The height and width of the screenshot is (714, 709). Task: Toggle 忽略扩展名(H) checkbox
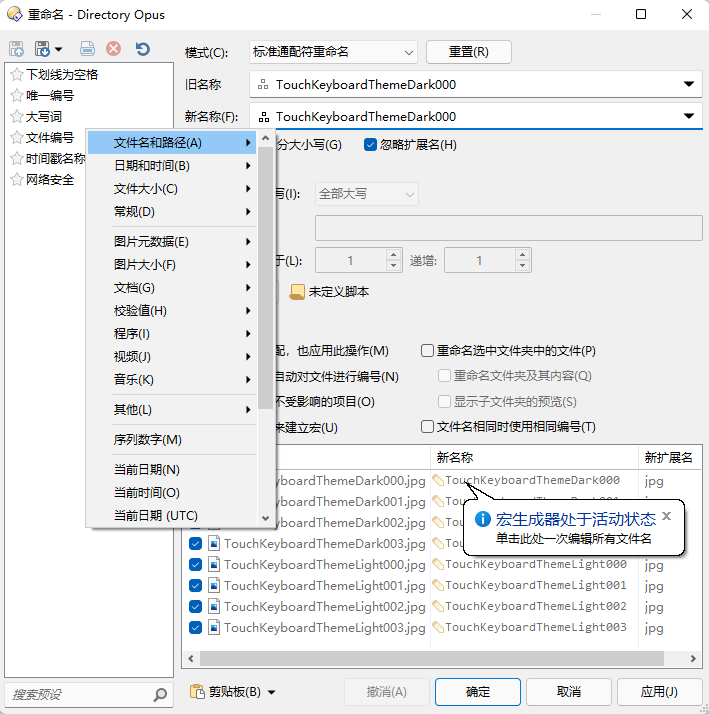pos(370,145)
